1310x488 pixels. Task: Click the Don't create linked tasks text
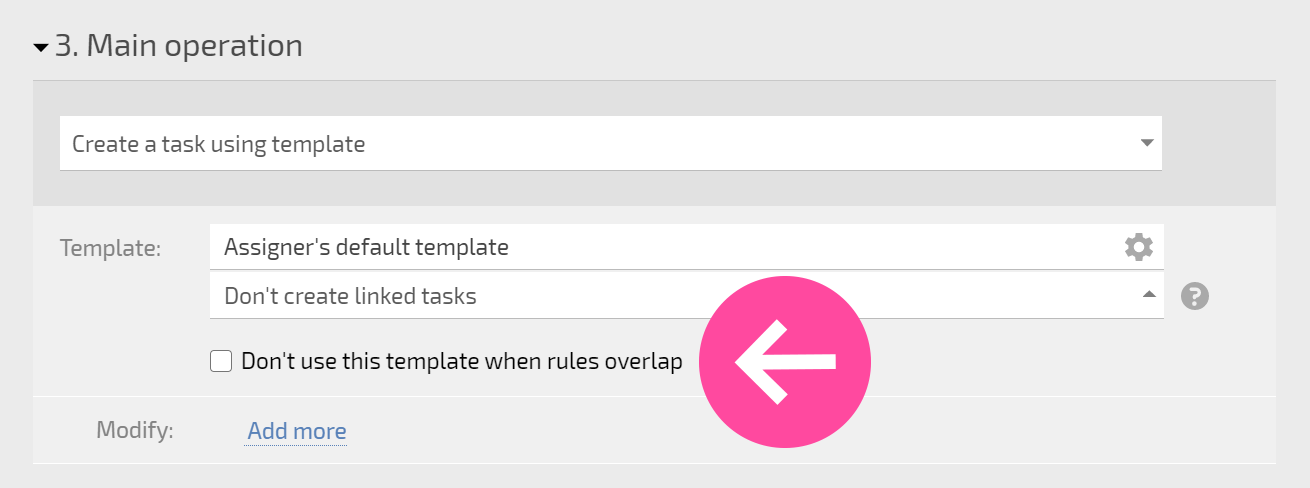(350, 296)
